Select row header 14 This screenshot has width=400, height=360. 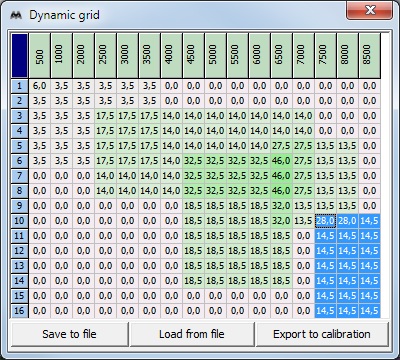[20, 281]
